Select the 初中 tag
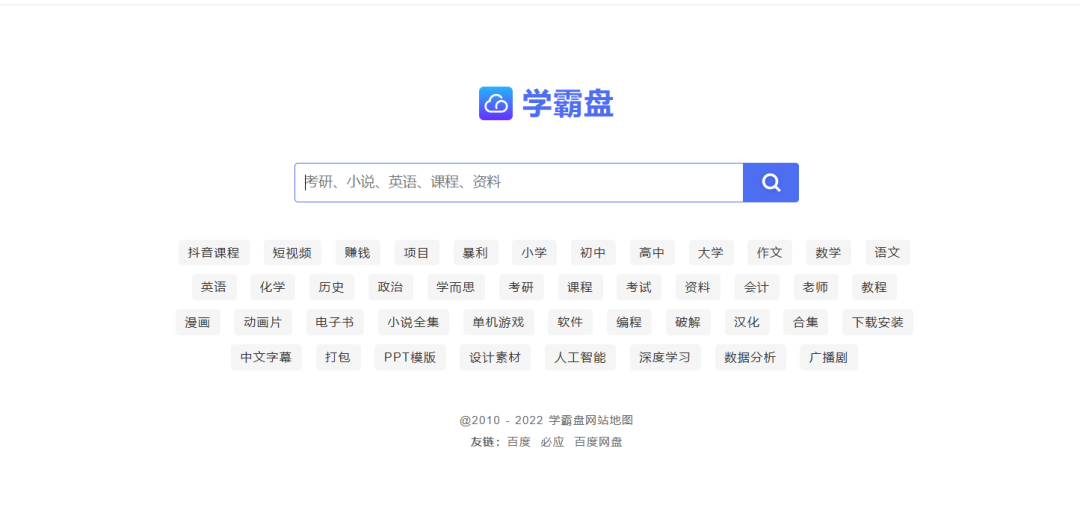1080x513 pixels. pos(593,253)
